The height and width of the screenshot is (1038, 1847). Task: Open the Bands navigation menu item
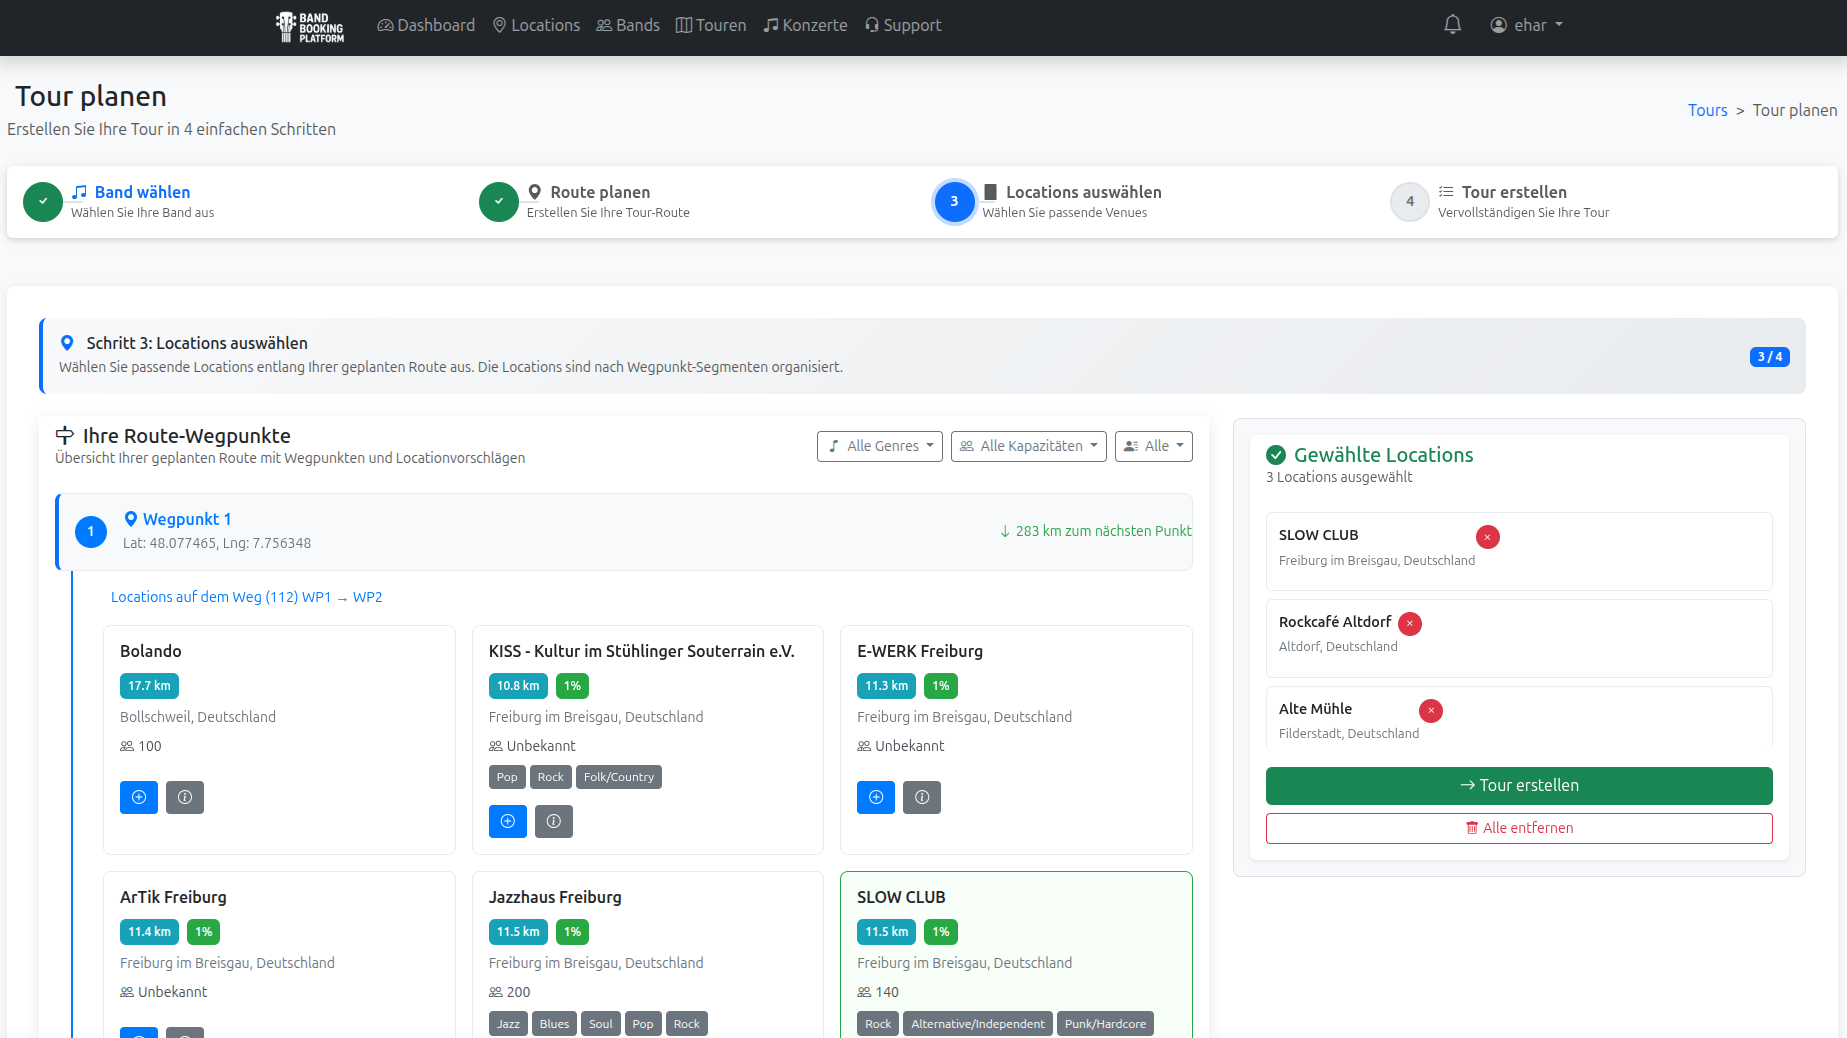628,25
